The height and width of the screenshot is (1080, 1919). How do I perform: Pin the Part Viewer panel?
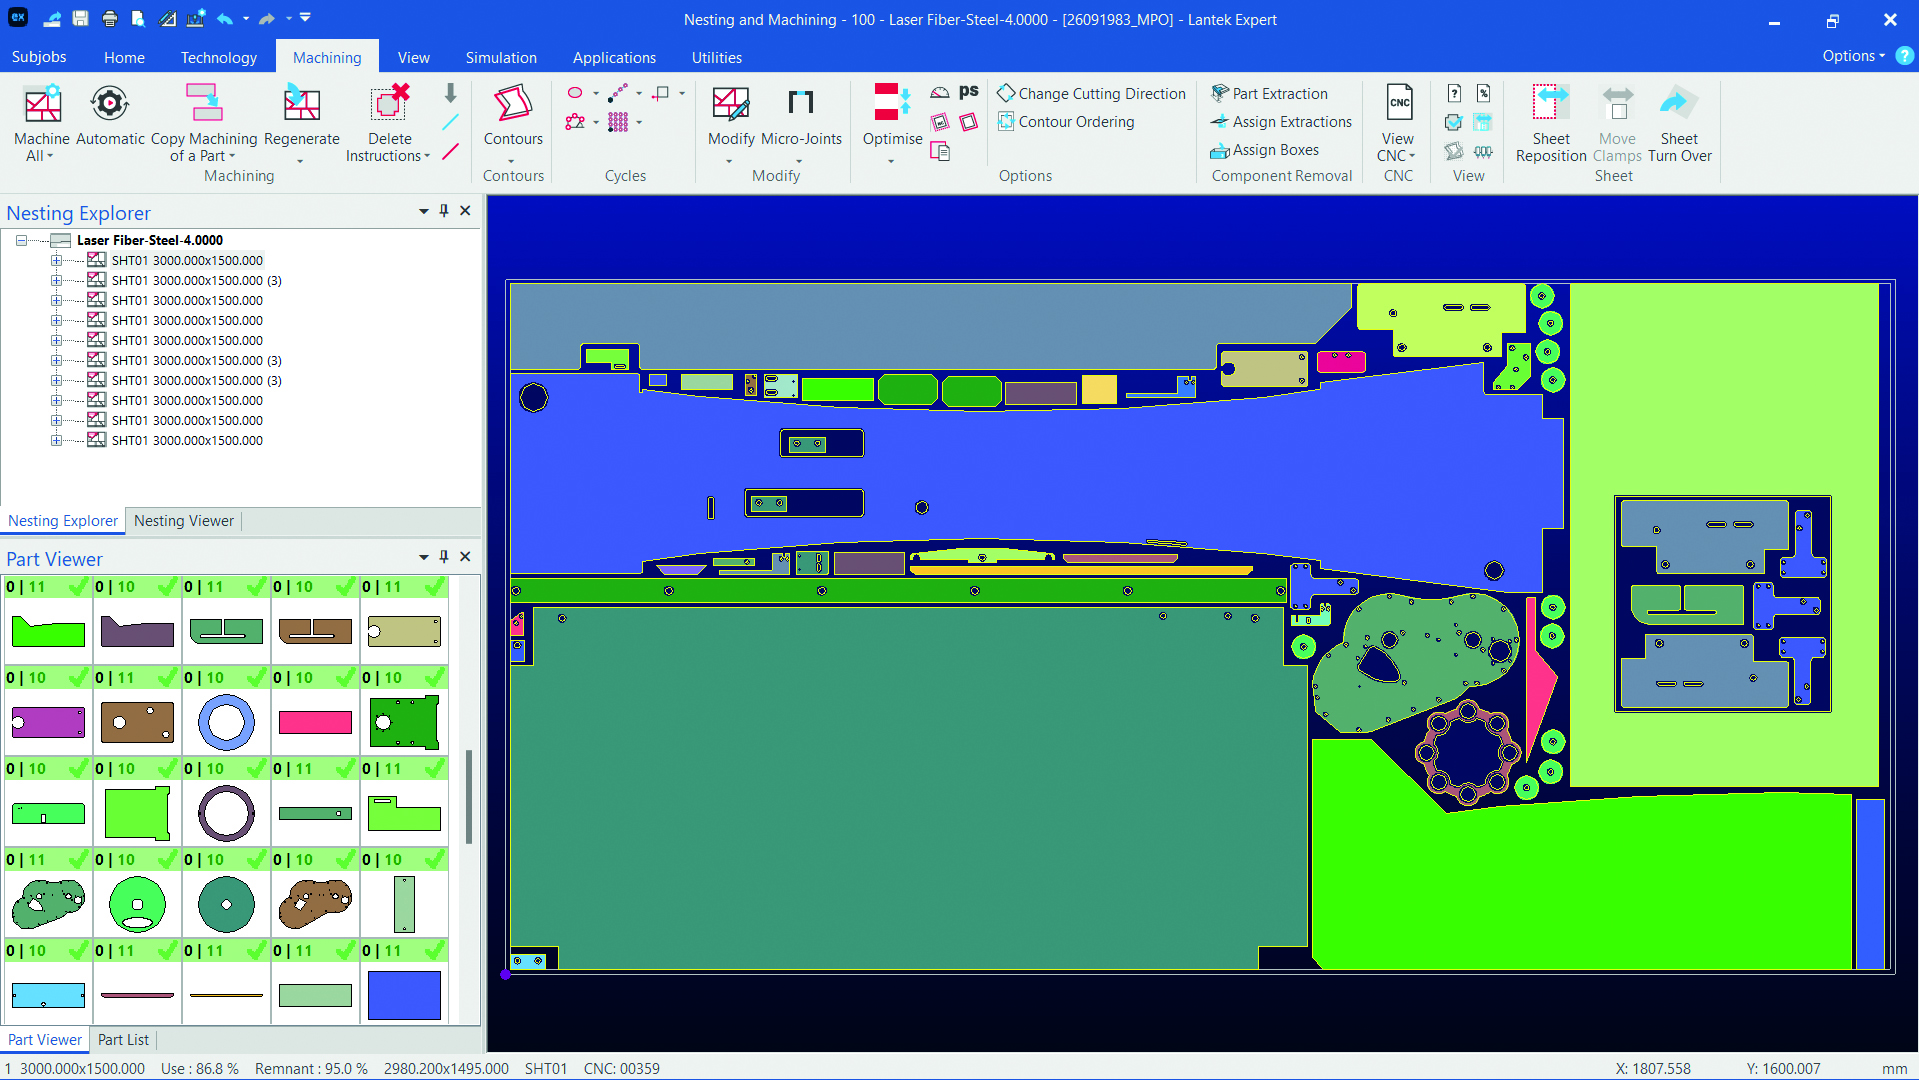tap(444, 557)
